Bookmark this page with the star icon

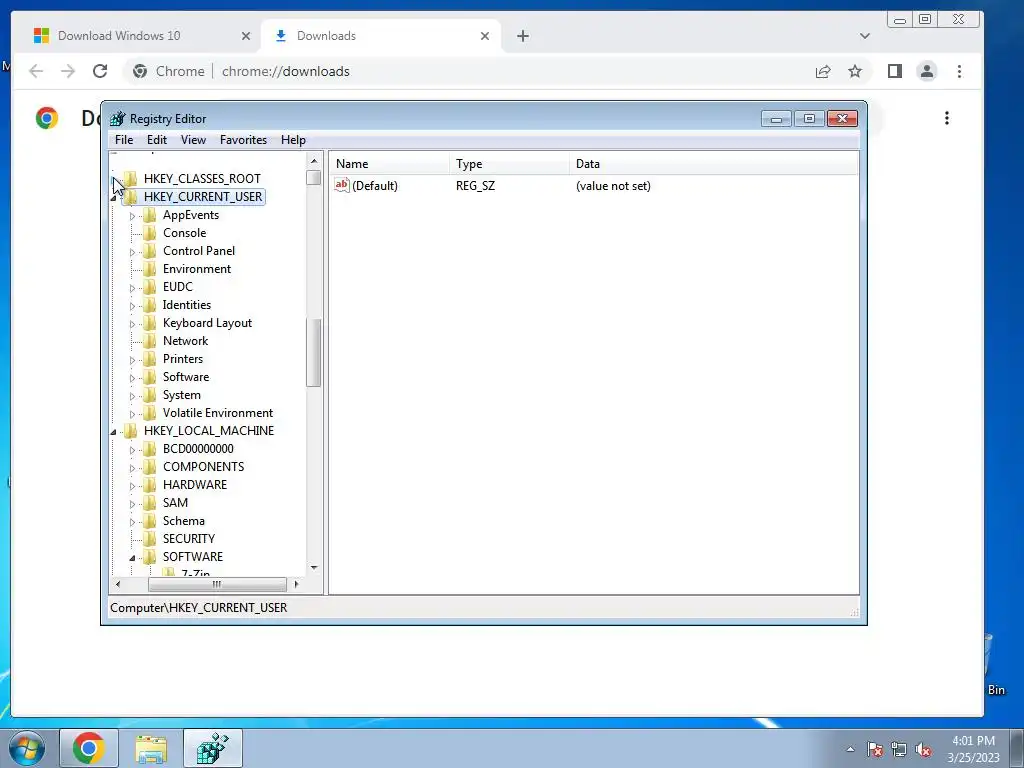click(x=855, y=71)
